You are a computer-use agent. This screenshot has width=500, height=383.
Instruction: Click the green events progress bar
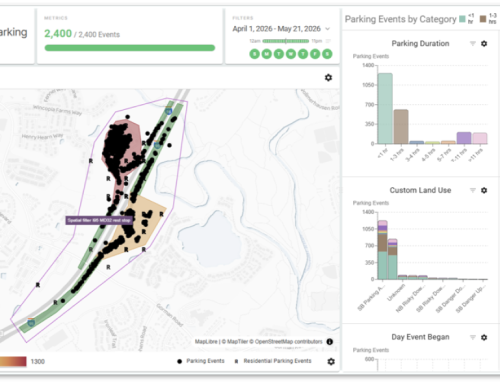[x=130, y=48]
